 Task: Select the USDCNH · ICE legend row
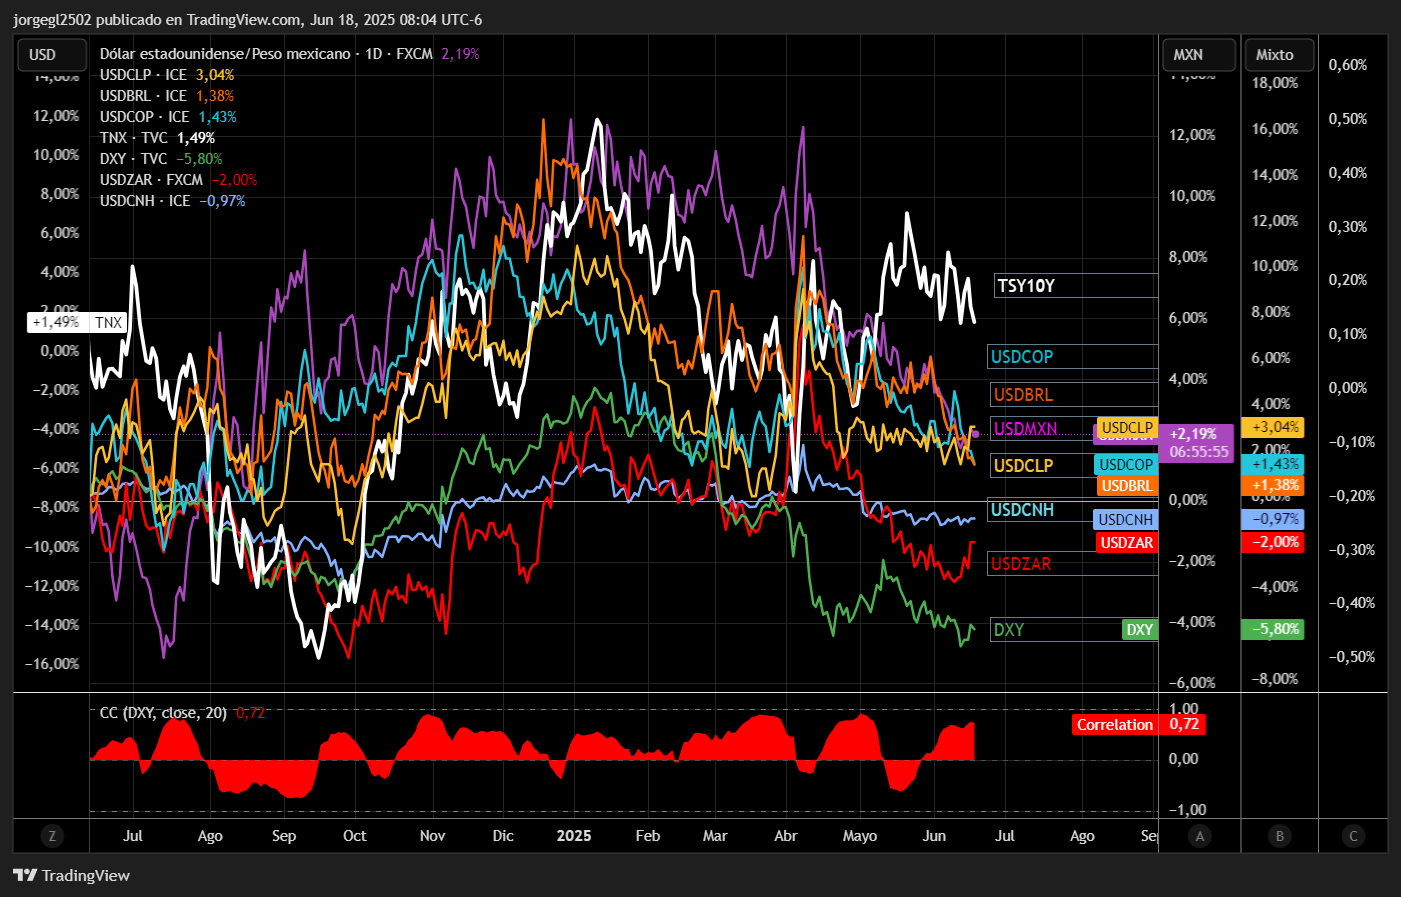[172, 201]
